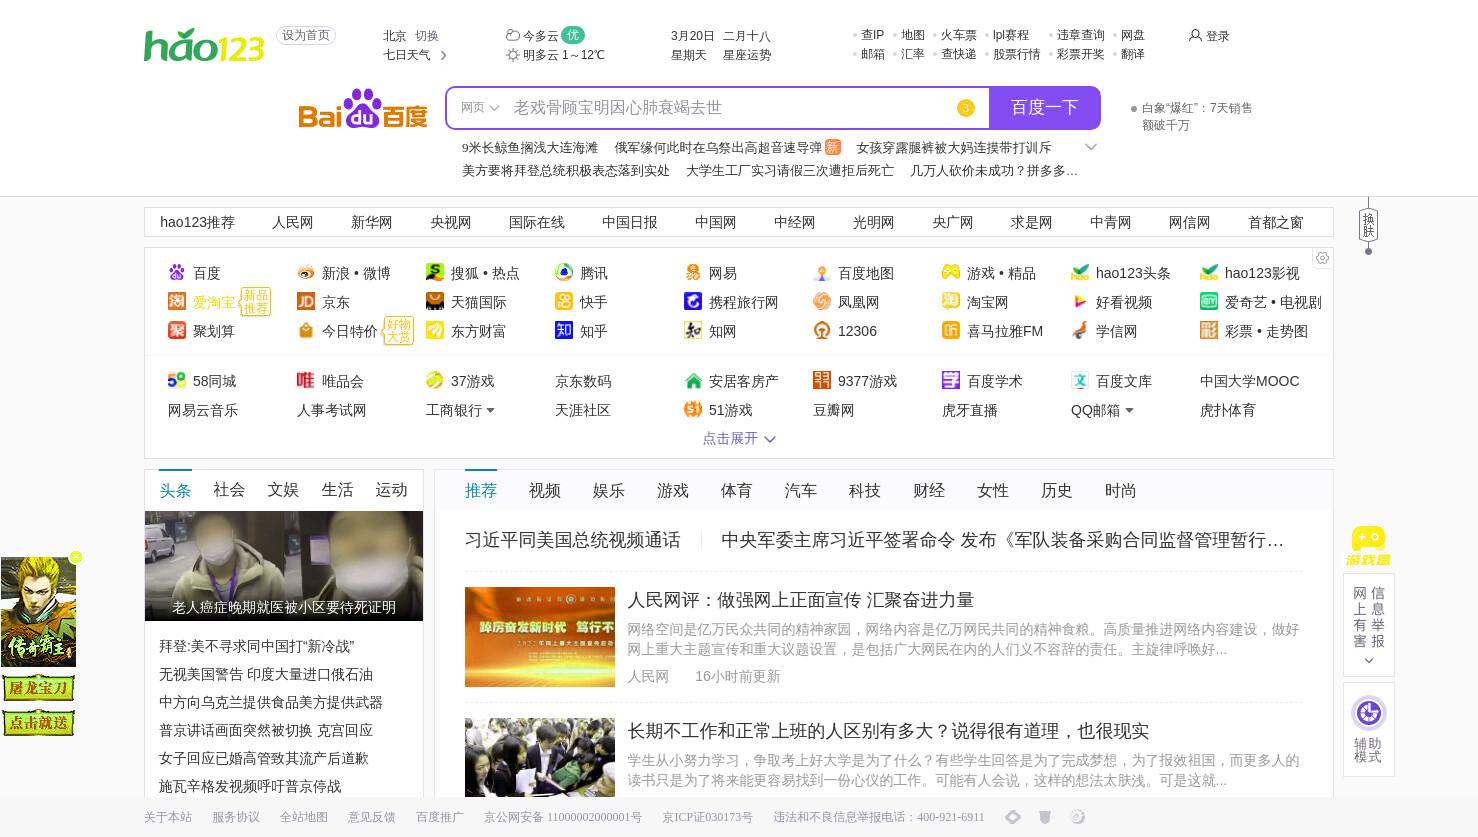The width and height of the screenshot is (1478, 837).
Task: Click the number 3 hot-search badge
Action: 965,108
